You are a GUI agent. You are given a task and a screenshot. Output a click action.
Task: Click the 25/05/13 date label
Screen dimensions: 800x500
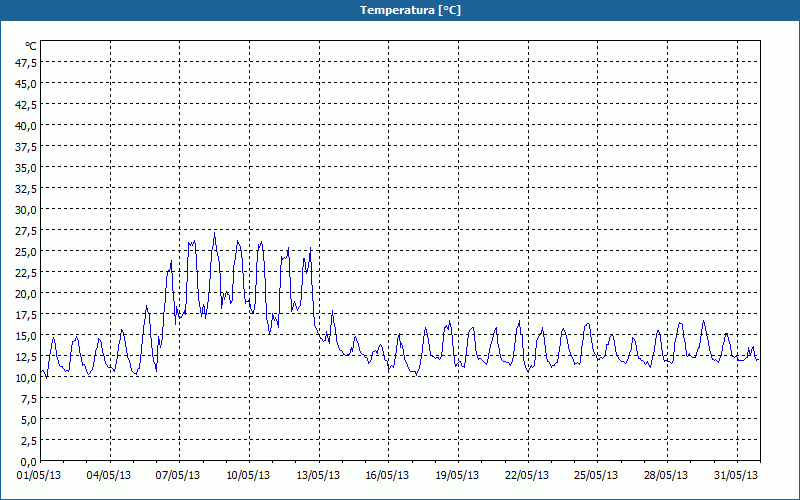[x=596, y=475]
